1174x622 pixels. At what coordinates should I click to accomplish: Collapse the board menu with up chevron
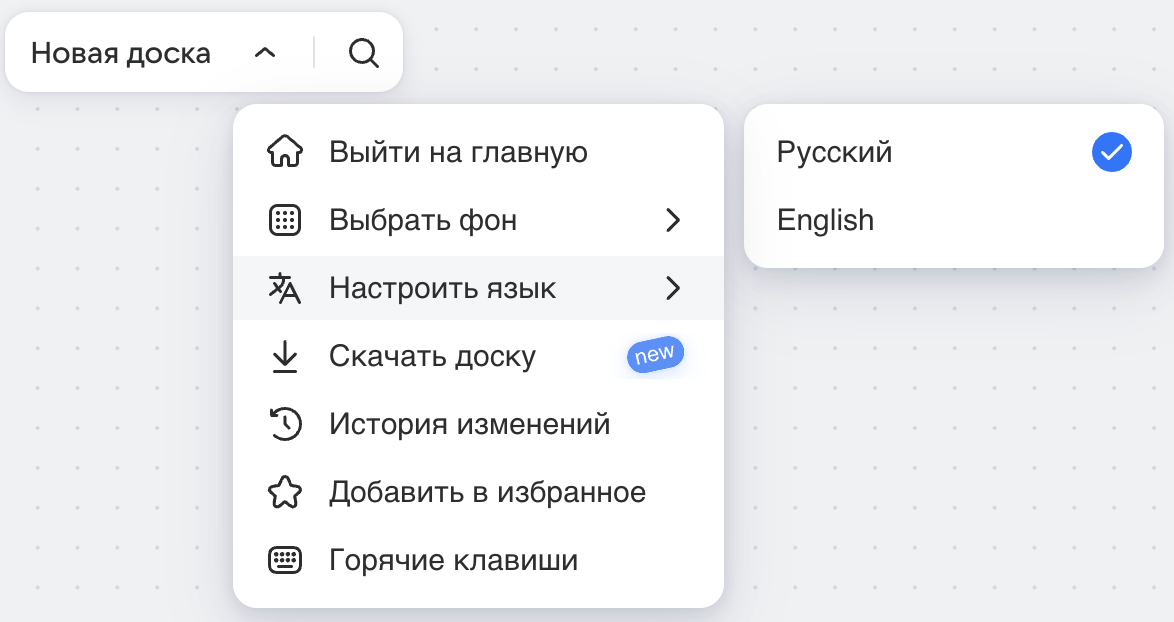(x=265, y=53)
